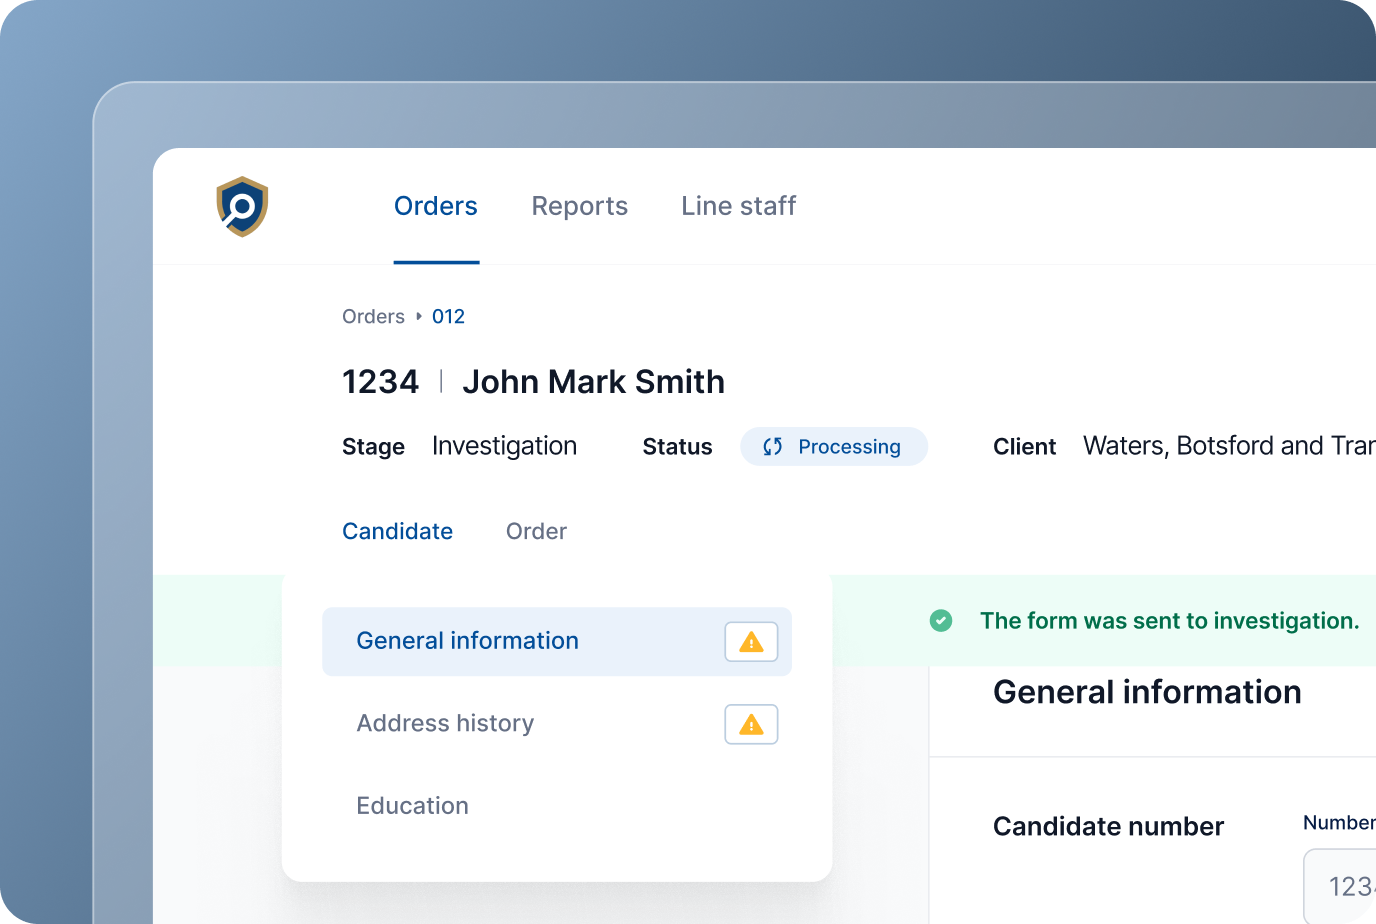The height and width of the screenshot is (924, 1376).
Task: Click the shield magnifier app logo
Action: pyautogui.click(x=242, y=207)
